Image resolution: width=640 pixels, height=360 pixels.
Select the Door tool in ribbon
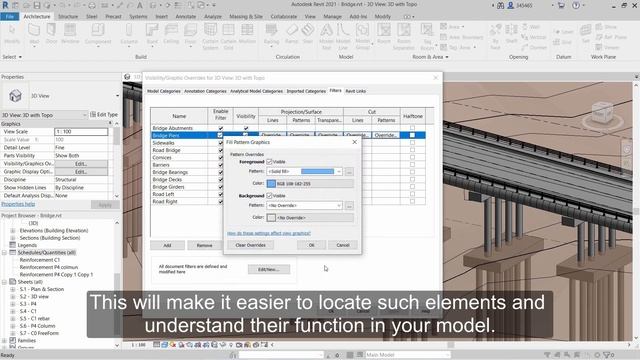(x=51, y=33)
